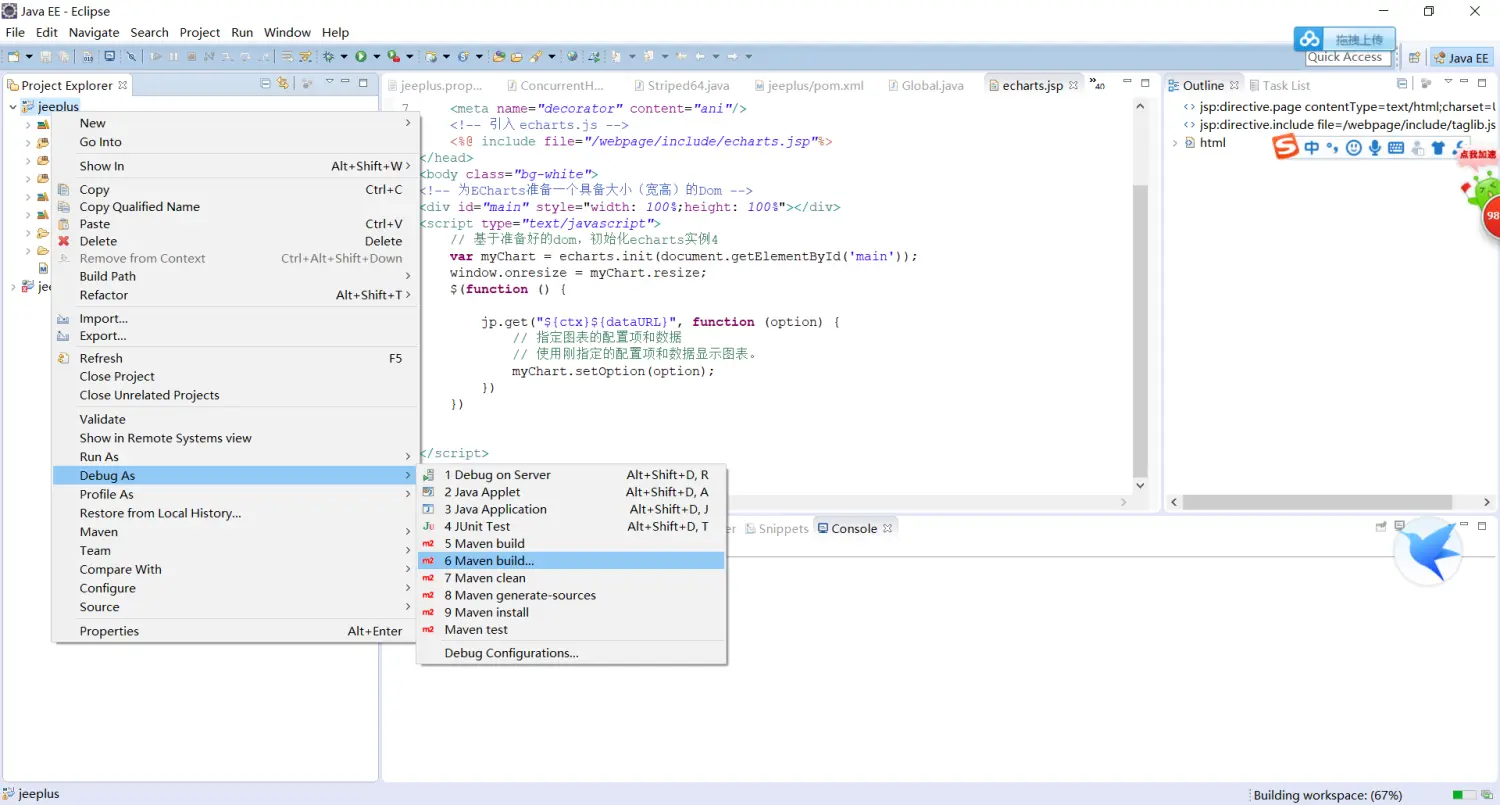Close the Console view tab
Image resolution: width=1500 pixels, height=805 pixels.
pyautogui.click(x=886, y=528)
